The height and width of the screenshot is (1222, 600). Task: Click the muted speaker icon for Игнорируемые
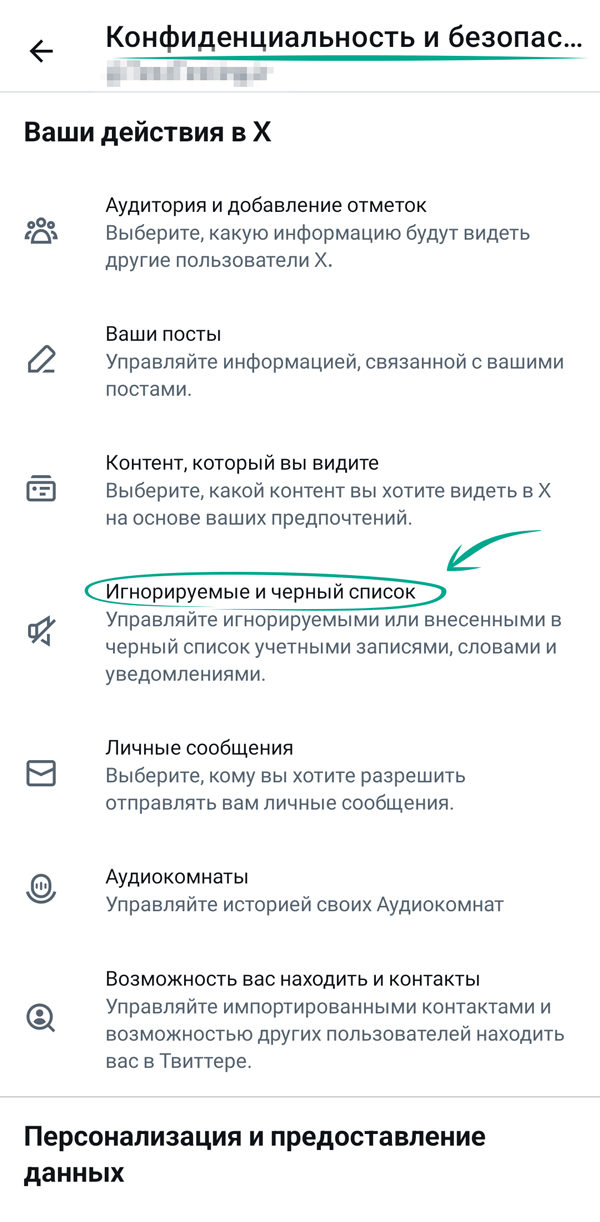pyautogui.click(x=41, y=631)
